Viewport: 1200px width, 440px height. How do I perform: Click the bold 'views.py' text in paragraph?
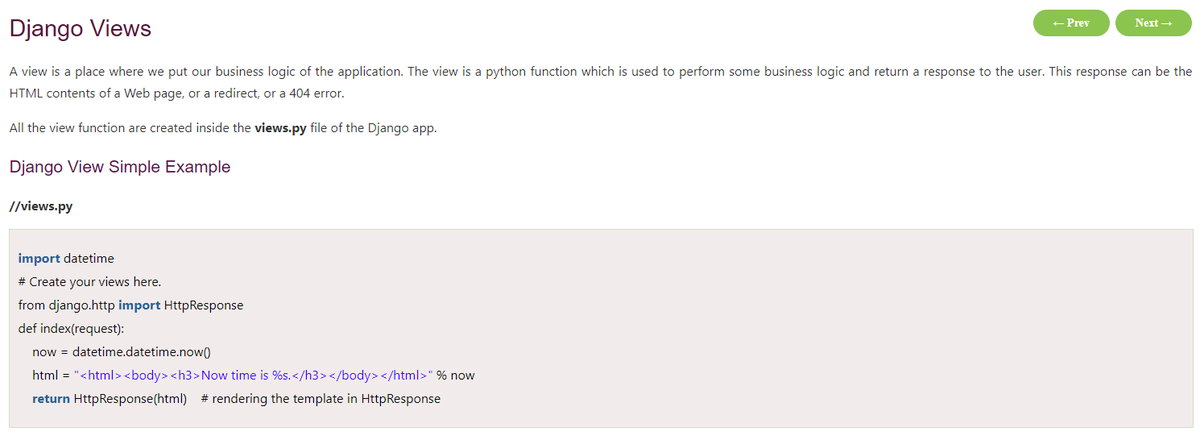click(x=280, y=129)
